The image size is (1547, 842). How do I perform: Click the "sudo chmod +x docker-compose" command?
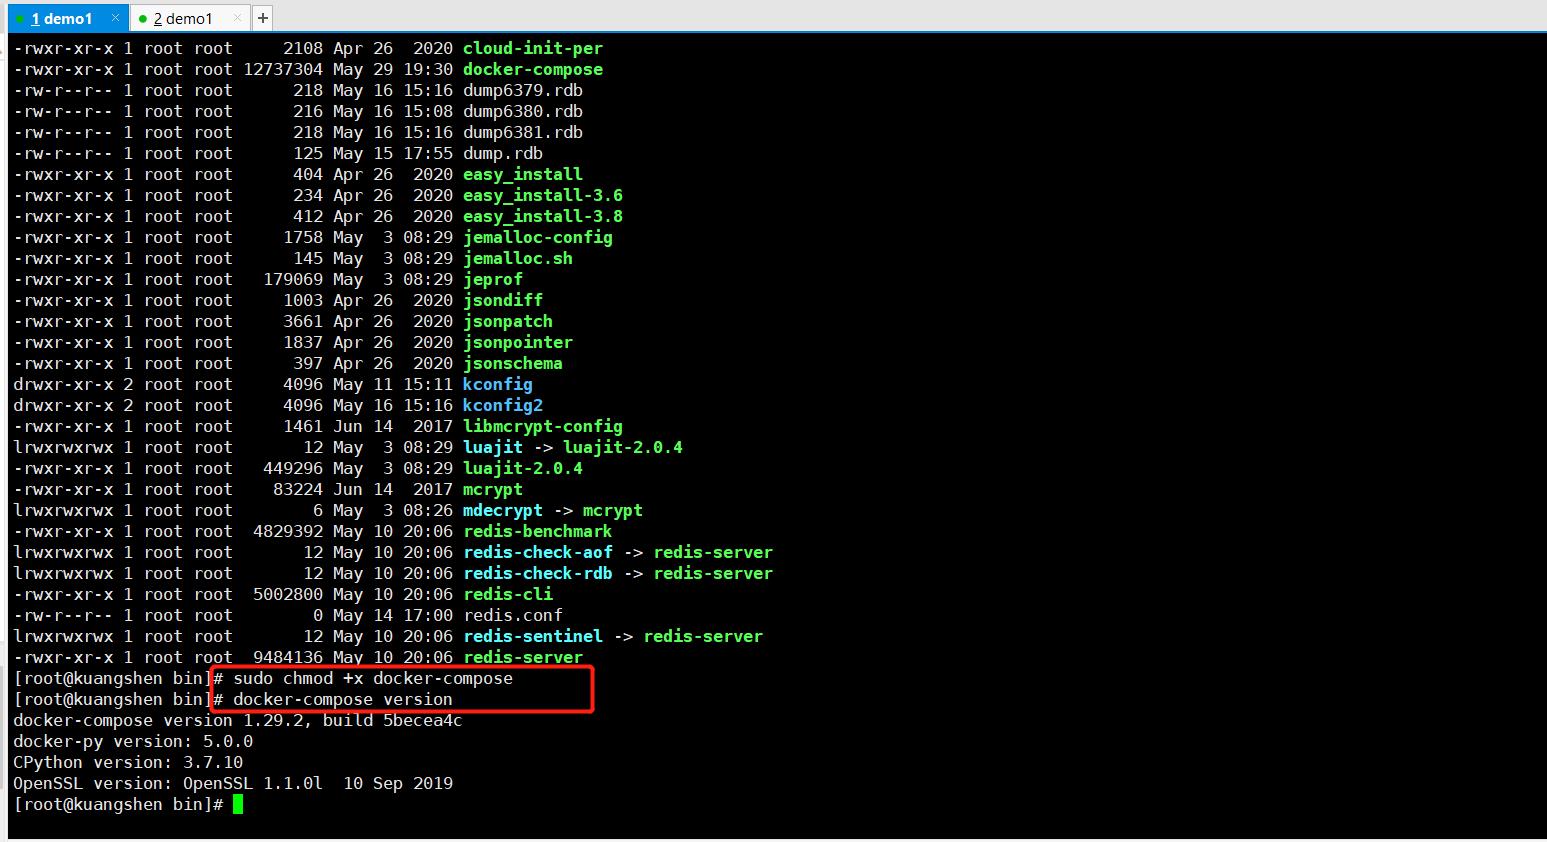pyautogui.click(x=373, y=678)
